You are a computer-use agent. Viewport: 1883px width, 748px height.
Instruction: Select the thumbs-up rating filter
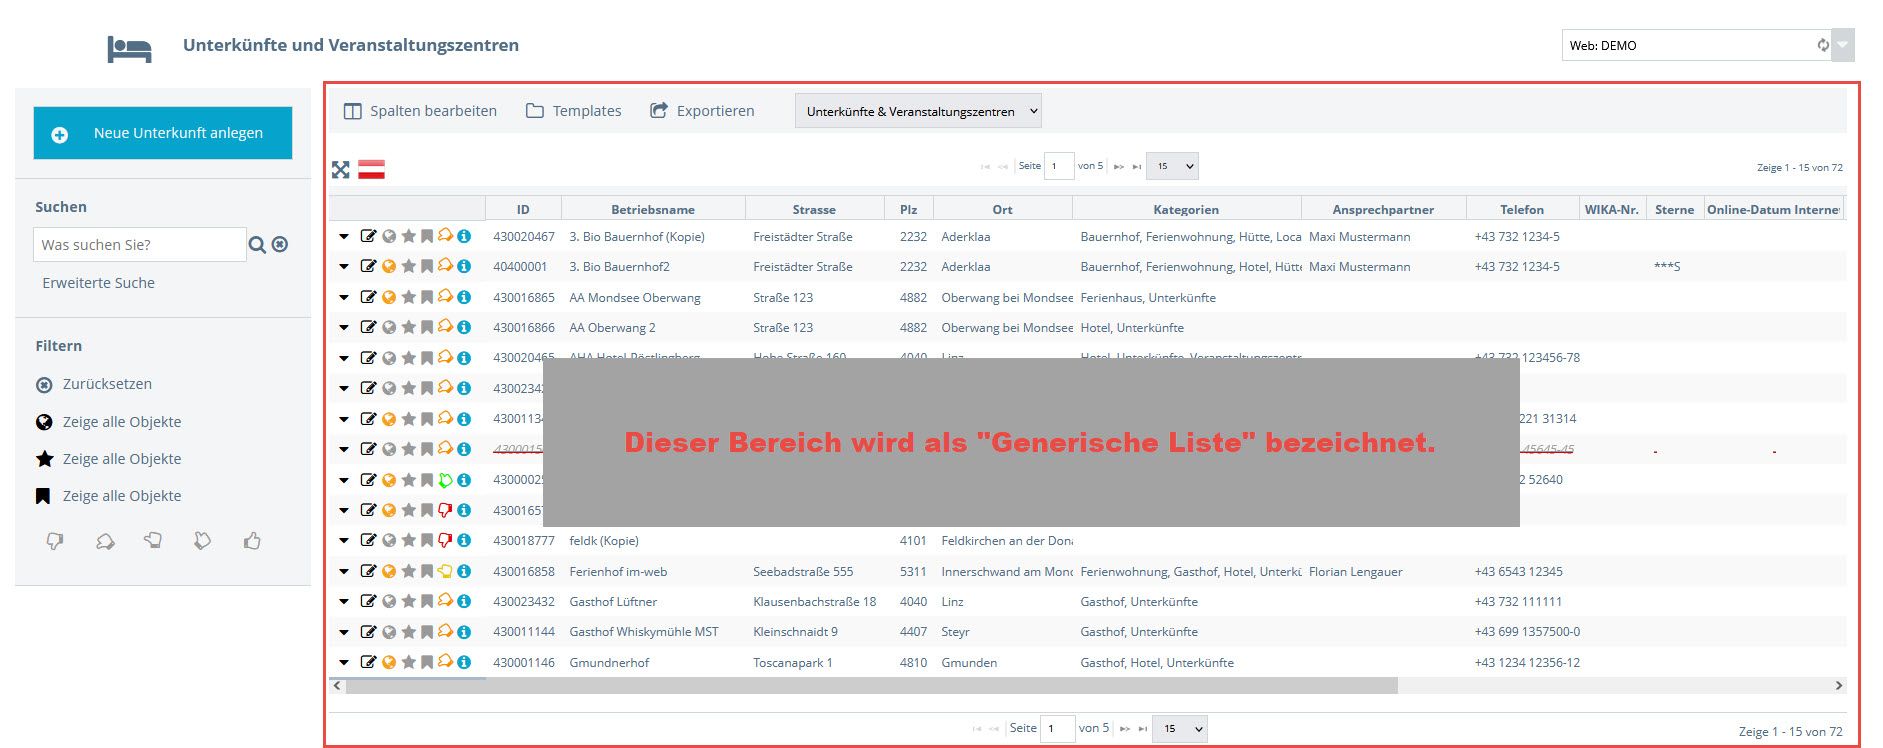pos(252,541)
